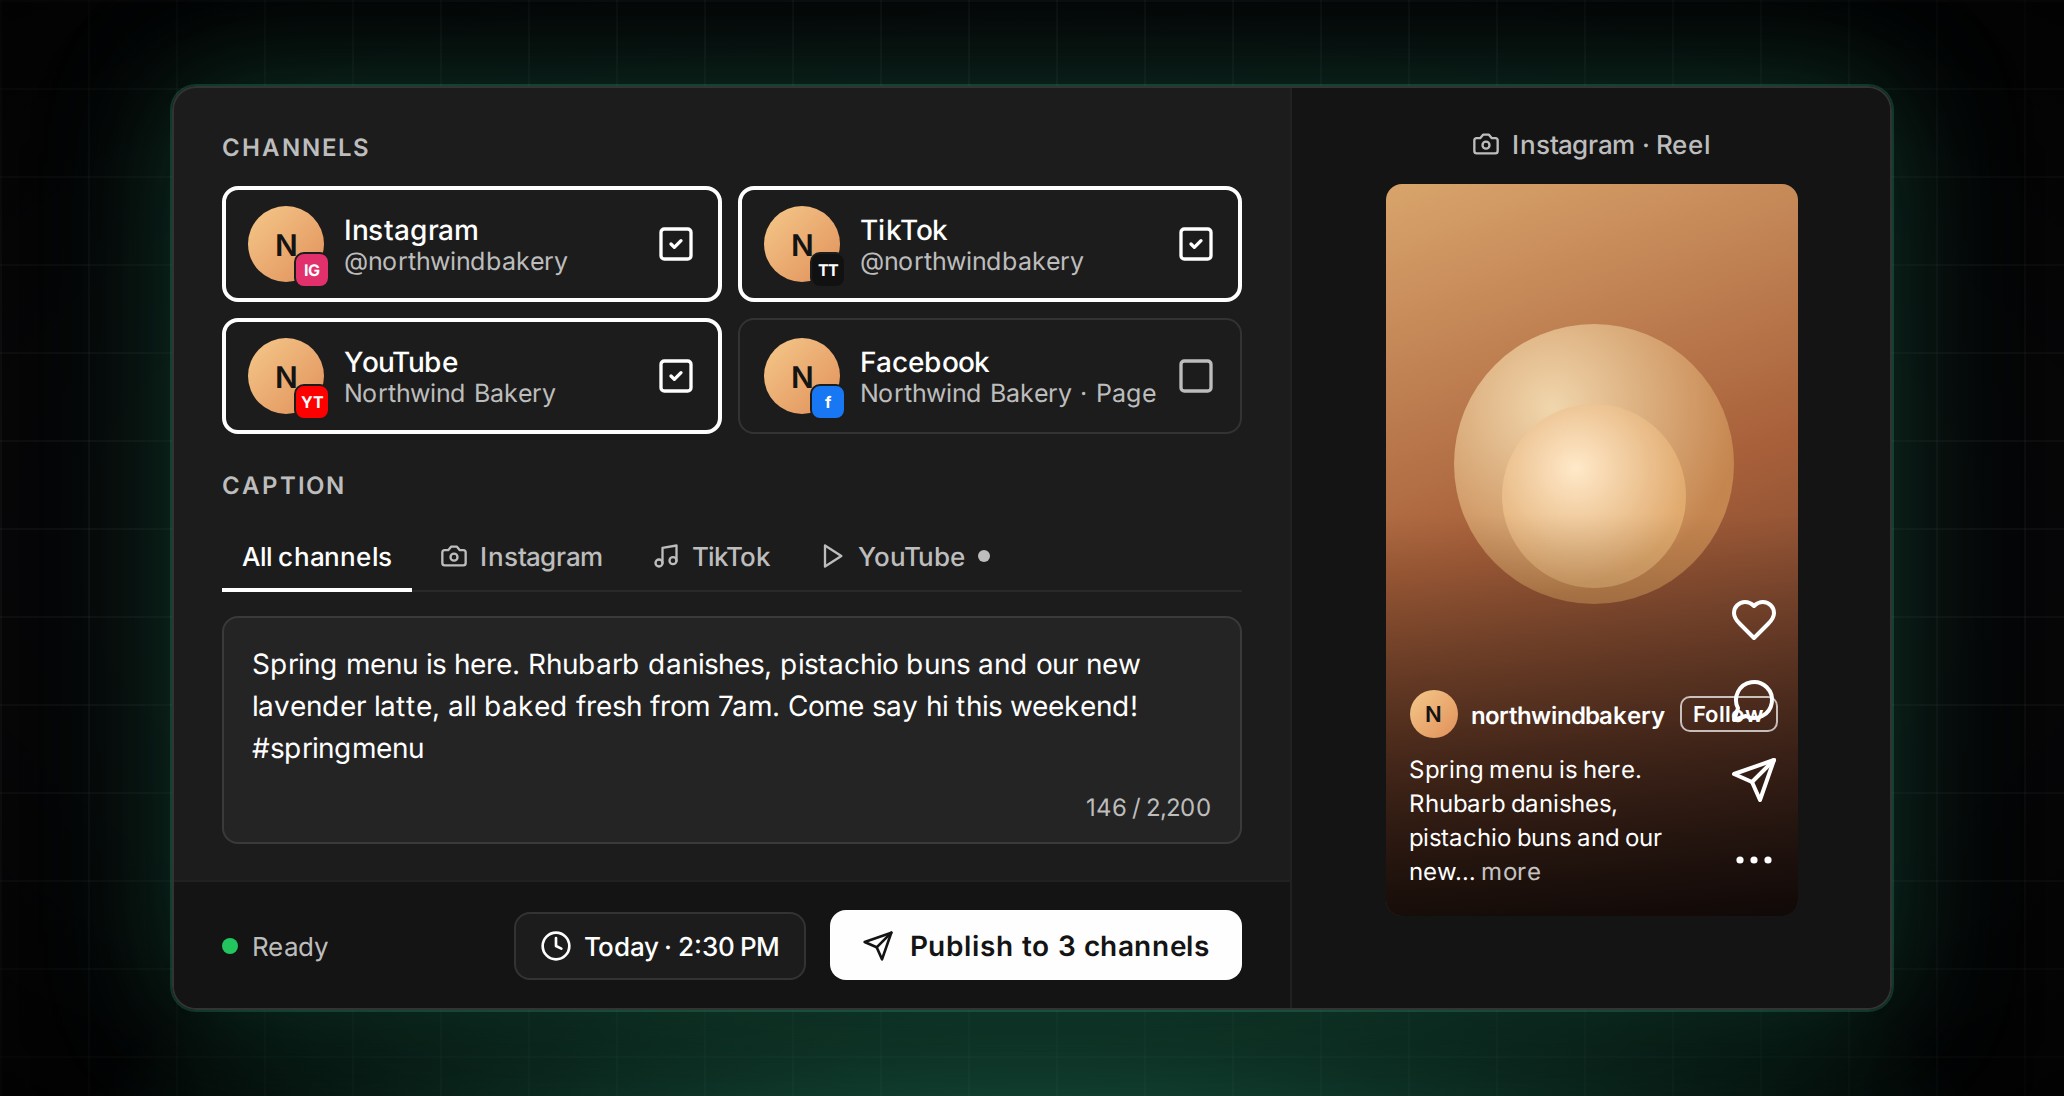Open the YouTube caption tab
This screenshot has width=2064, height=1096.
coord(906,557)
